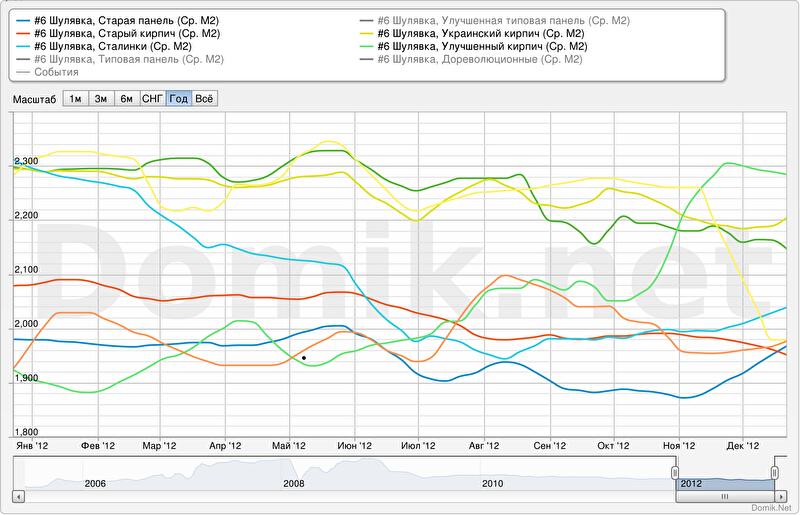Screen dimensions: 800x515
Task: Click the navigator scrollbar thumb
Action: [x=724, y=496]
